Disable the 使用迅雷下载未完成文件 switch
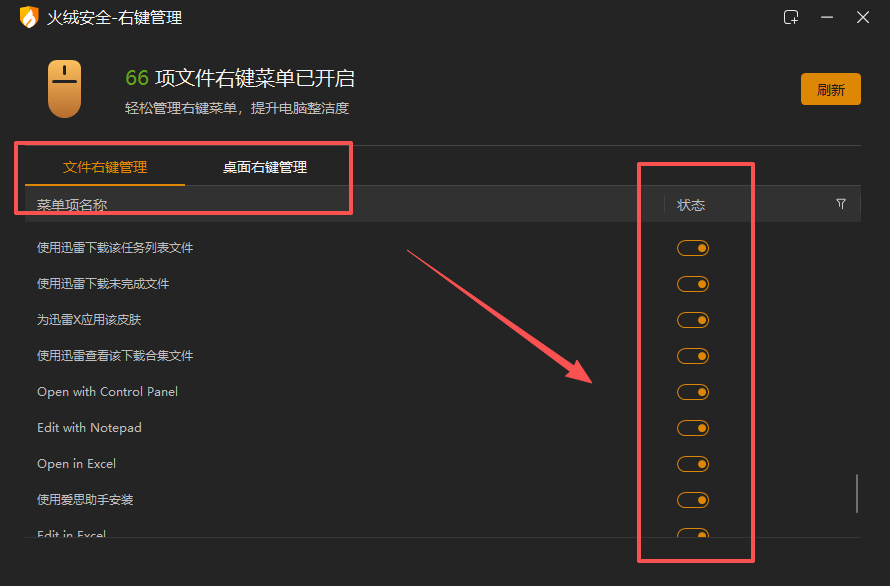Image resolution: width=890 pixels, height=586 pixels. [x=692, y=284]
